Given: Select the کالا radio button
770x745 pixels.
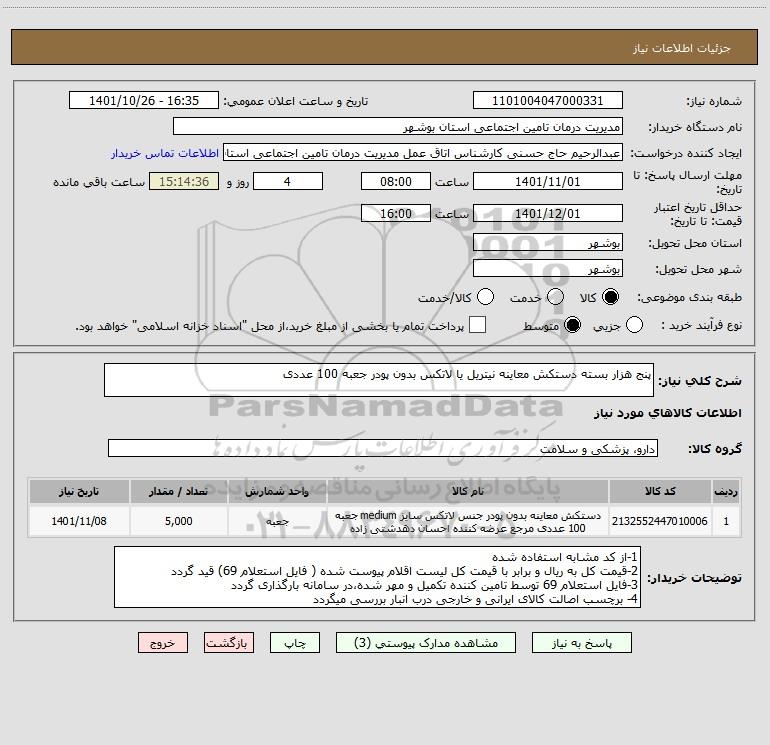Looking at the screenshot, I should [610, 297].
